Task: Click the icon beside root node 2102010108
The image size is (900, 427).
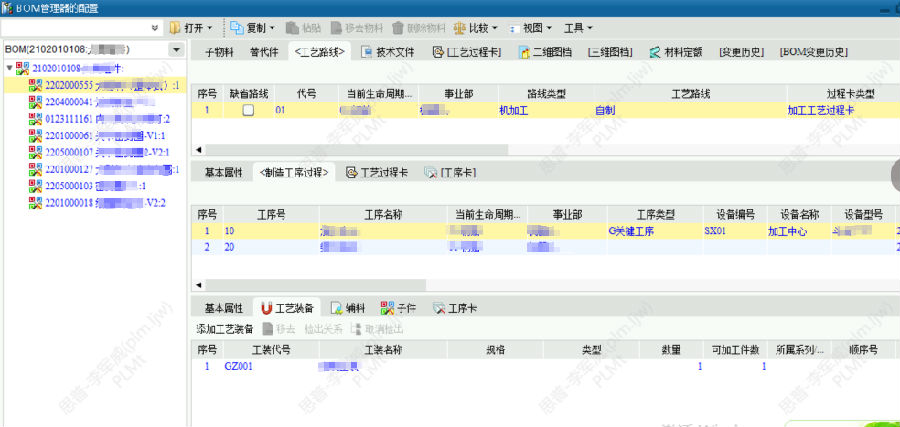Action: coord(22,69)
